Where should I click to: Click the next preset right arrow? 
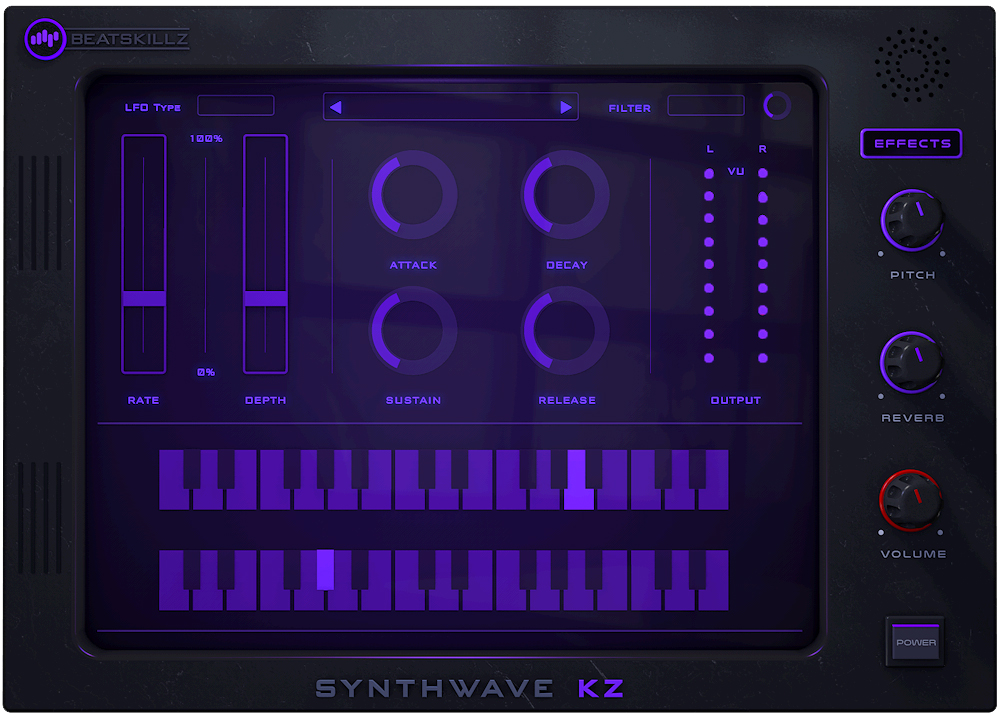point(565,107)
